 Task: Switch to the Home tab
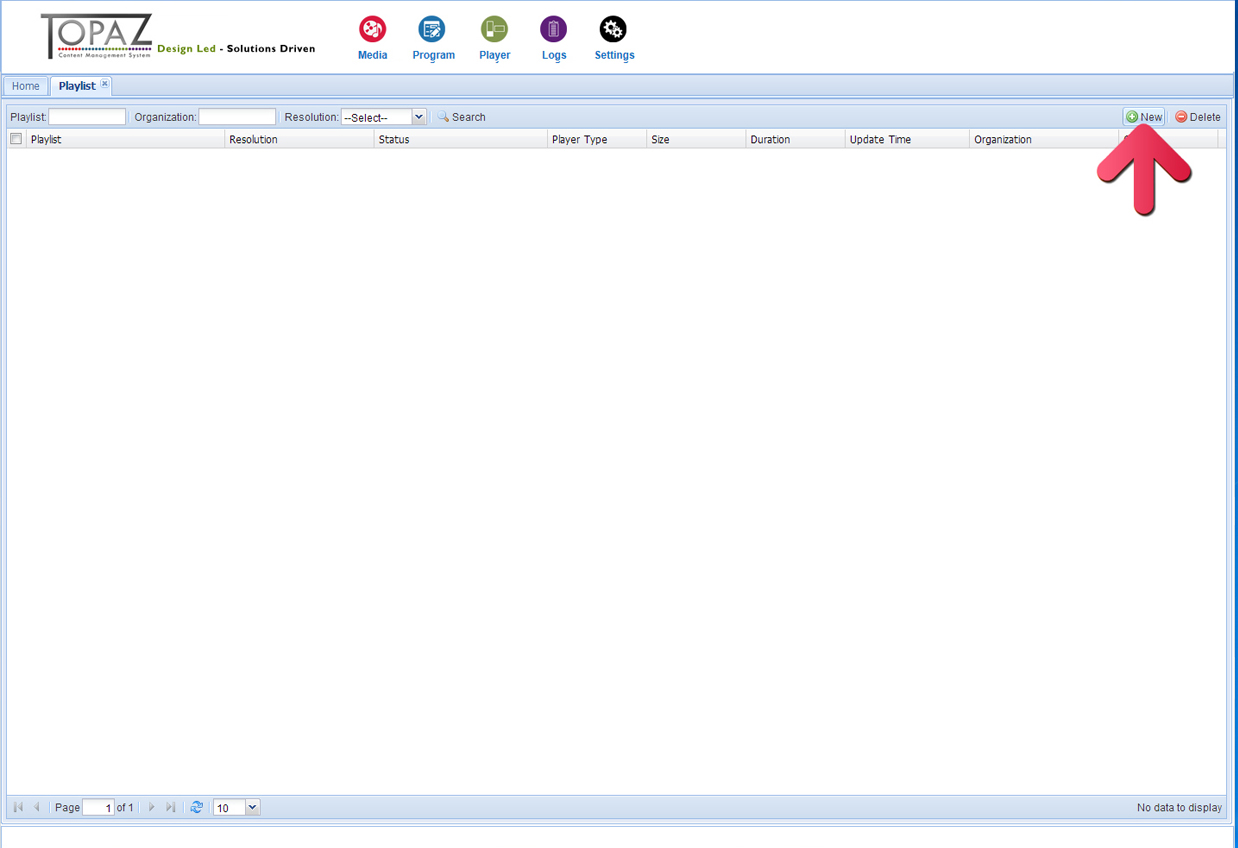(26, 86)
